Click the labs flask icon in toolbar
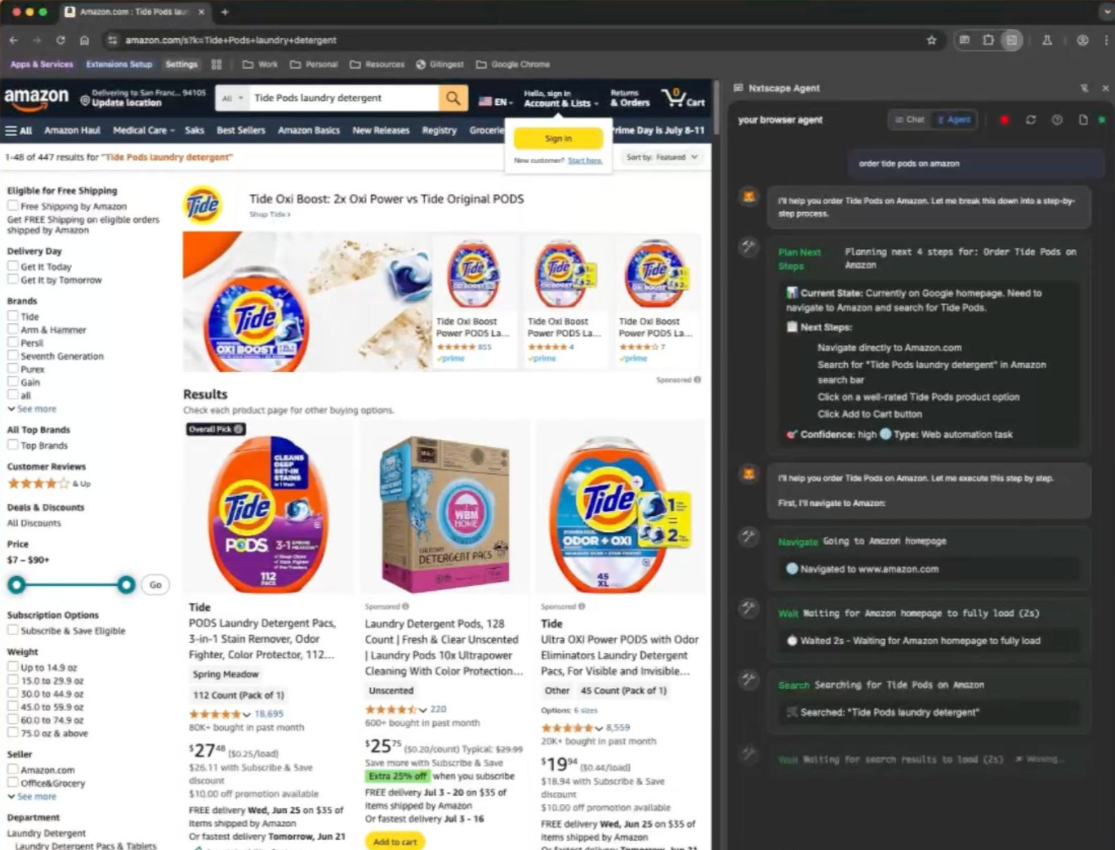This screenshot has width=1115, height=850. (1047, 41)
